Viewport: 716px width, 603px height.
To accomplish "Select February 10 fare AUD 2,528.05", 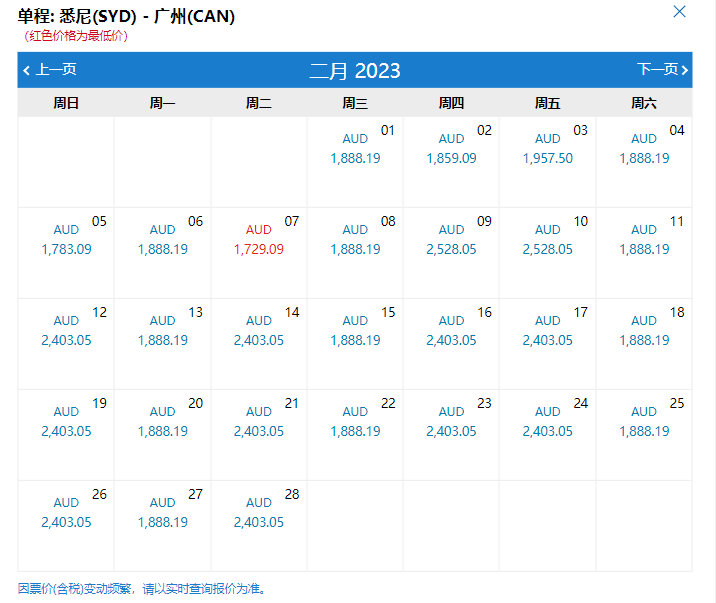I will (548, 252).
